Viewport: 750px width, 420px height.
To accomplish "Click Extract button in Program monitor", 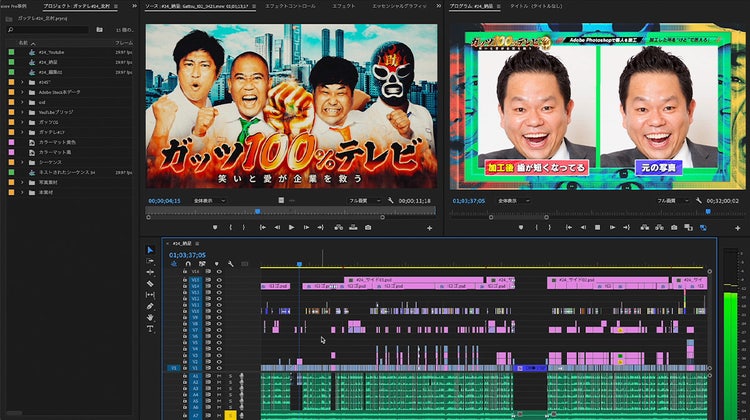I will (659, 228).
